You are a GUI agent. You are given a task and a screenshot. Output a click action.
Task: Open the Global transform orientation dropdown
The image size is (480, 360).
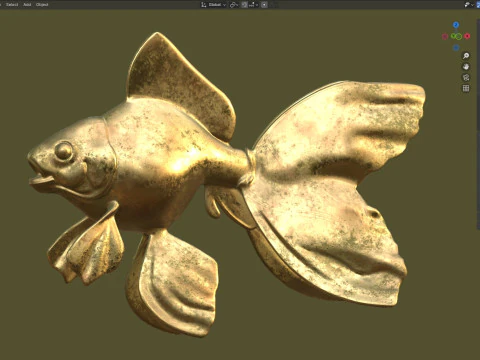pyautogui.click(x=213, y=5)
